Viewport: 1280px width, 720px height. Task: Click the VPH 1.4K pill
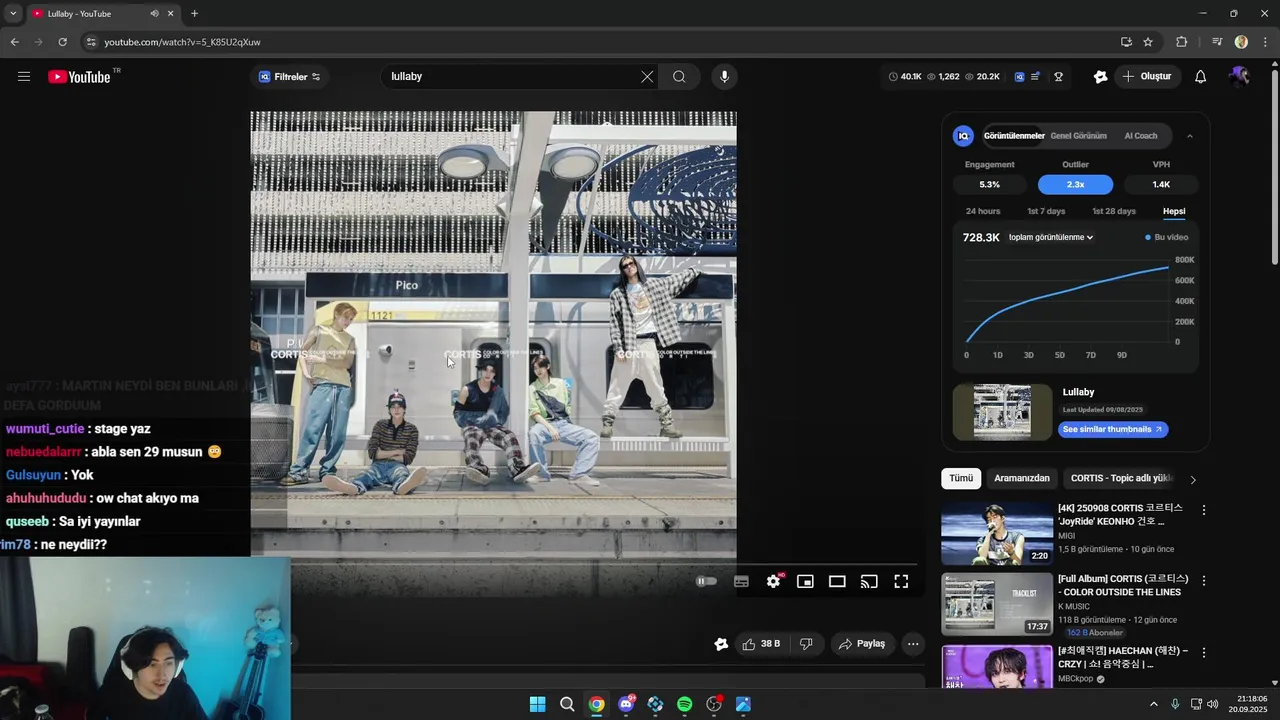coord(1161,184)
